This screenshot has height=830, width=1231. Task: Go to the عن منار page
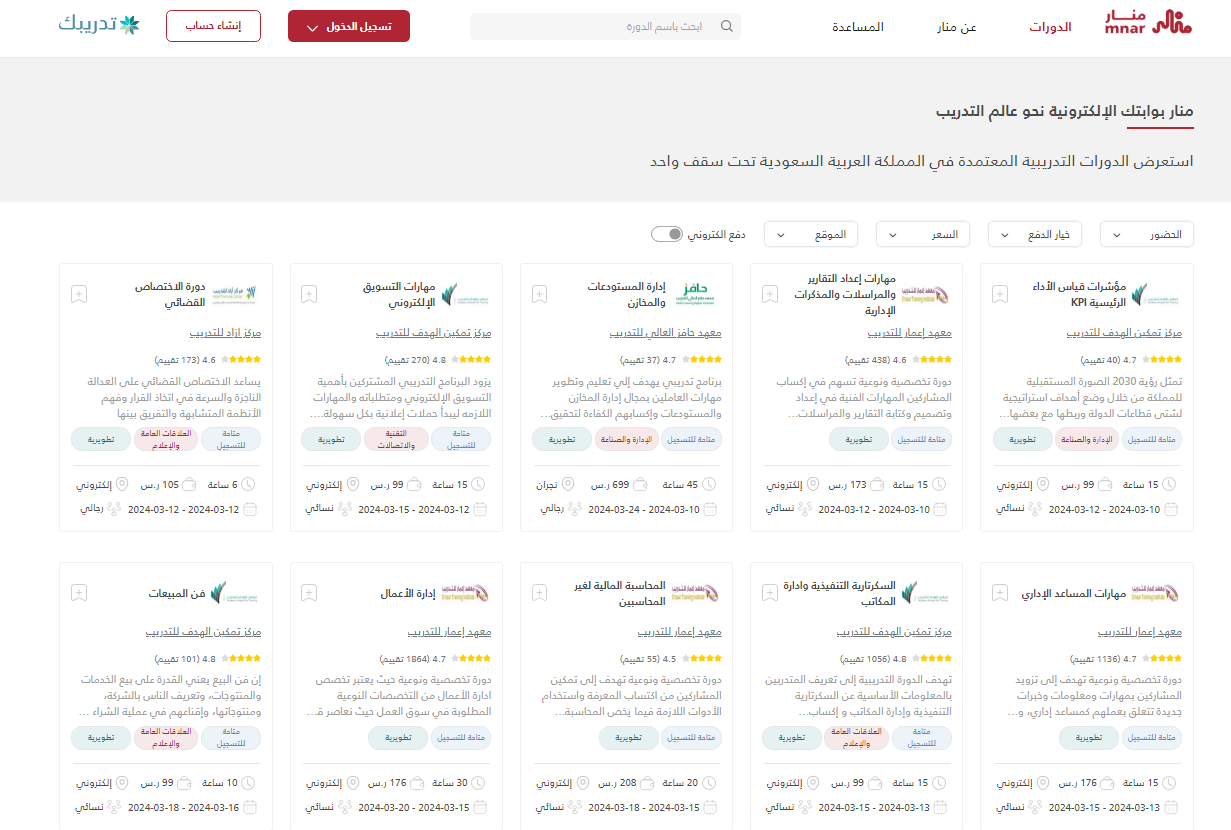956,27
